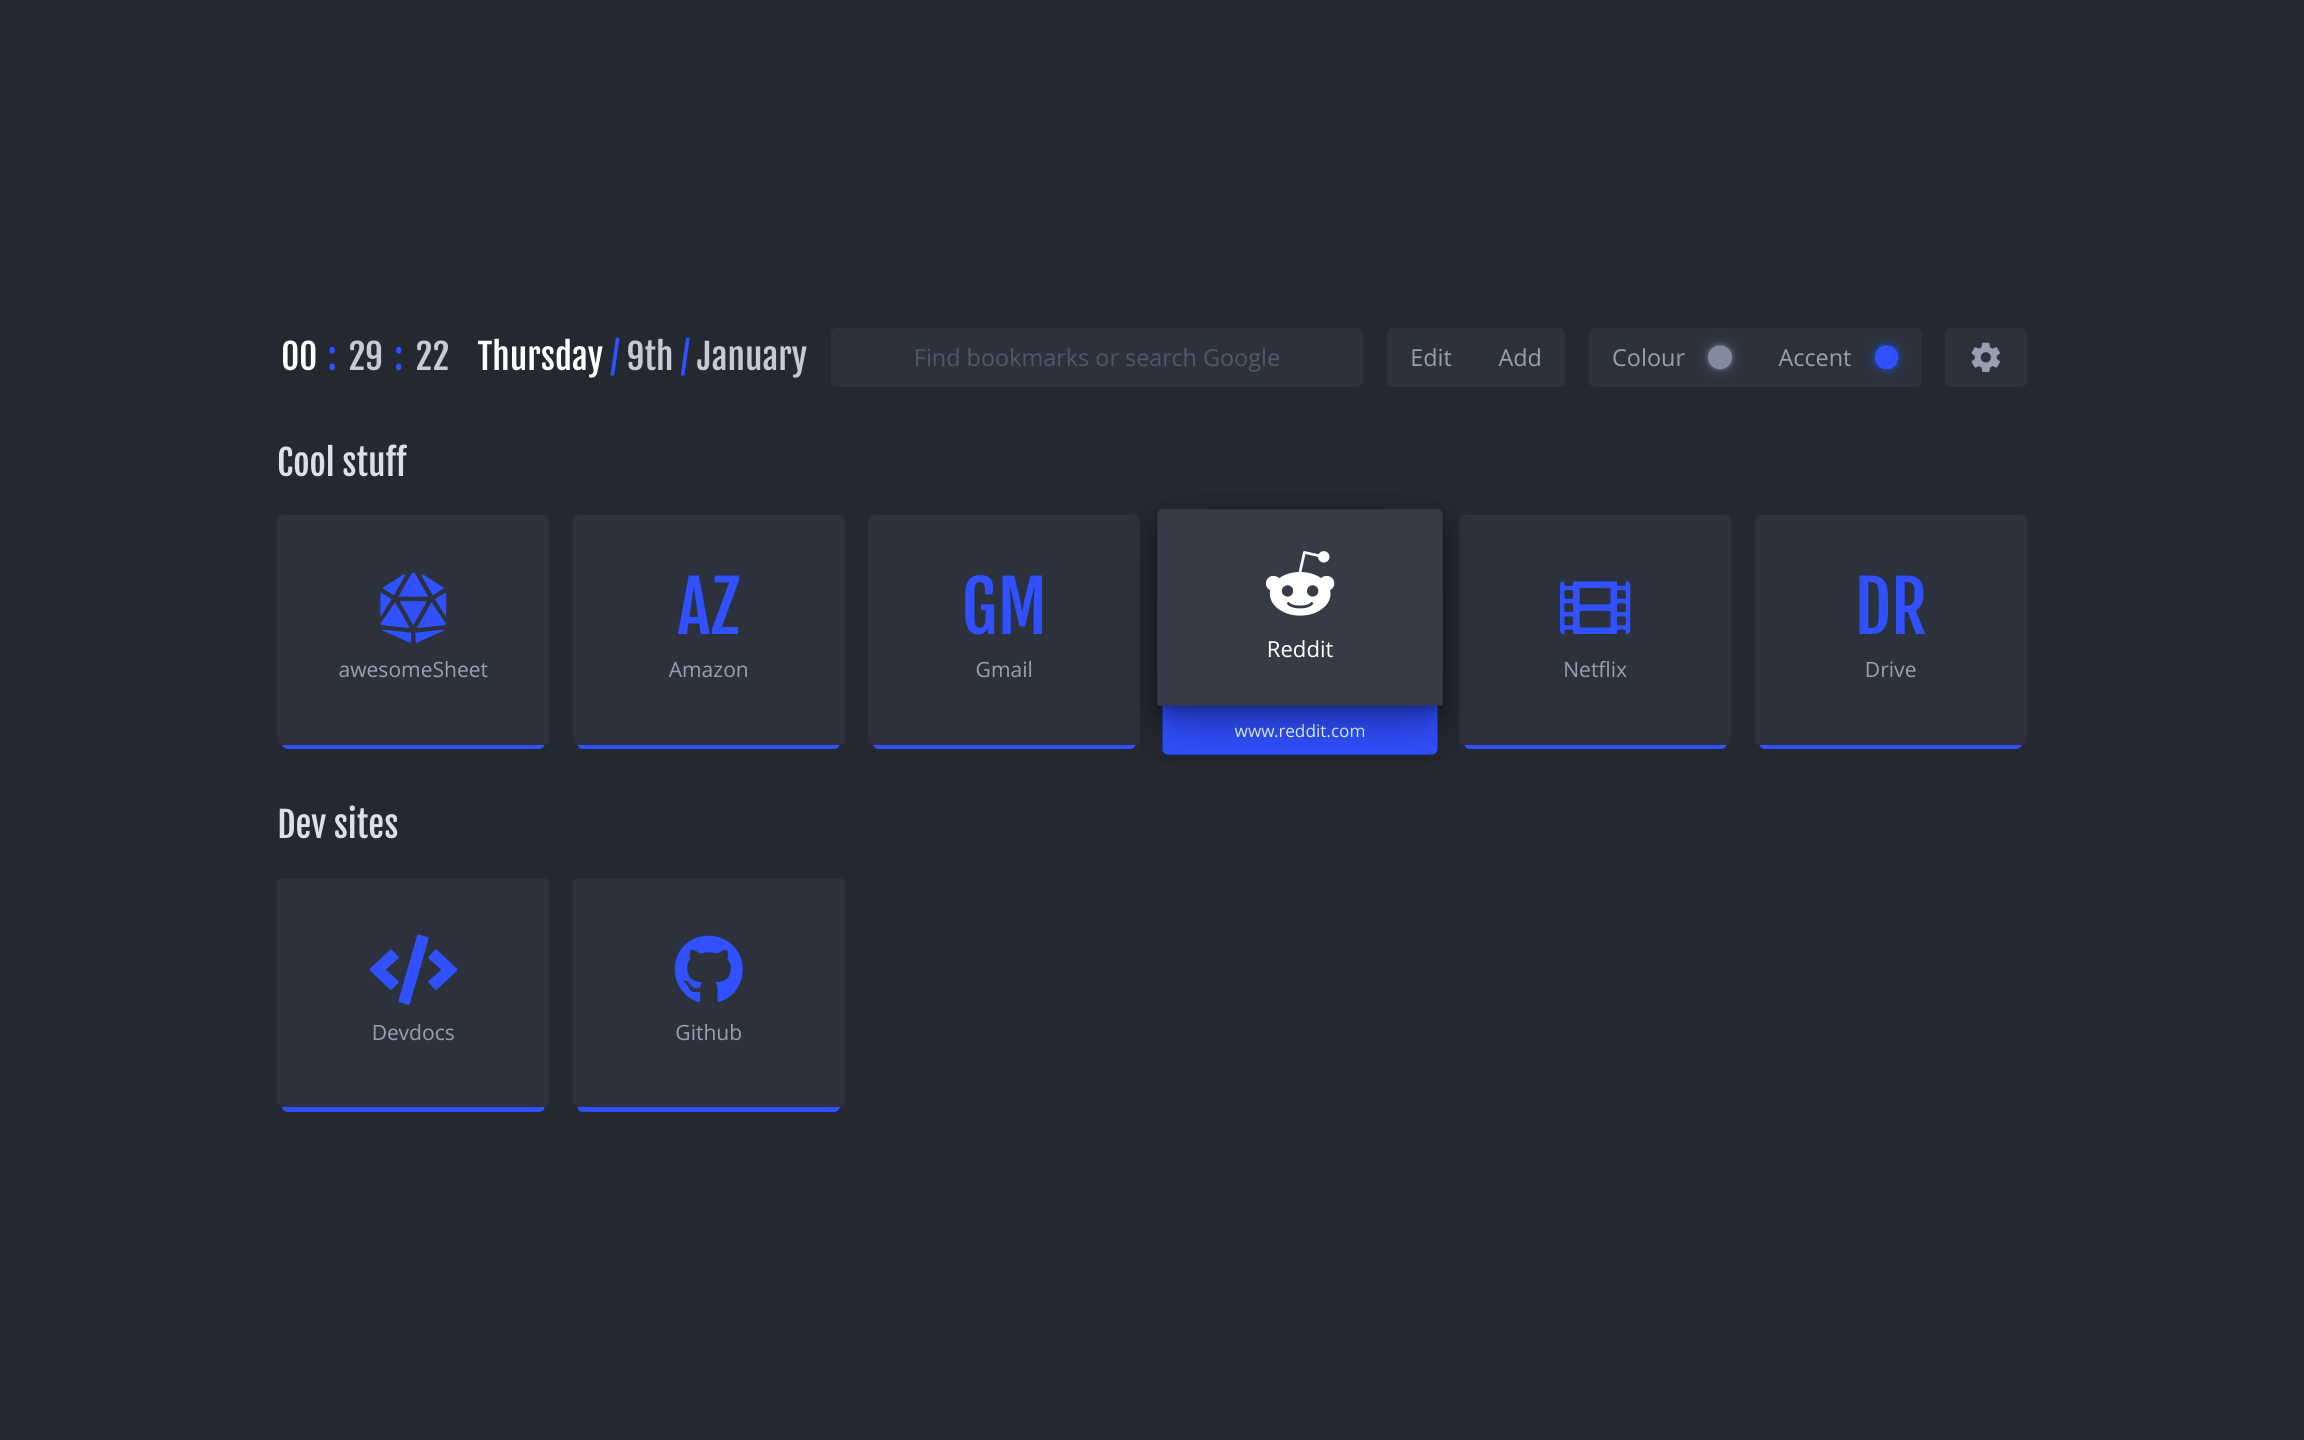Expand the Cool stuff section
Screen dimensions: 2304x1440
pyautogui.click(x=340, y=461)
